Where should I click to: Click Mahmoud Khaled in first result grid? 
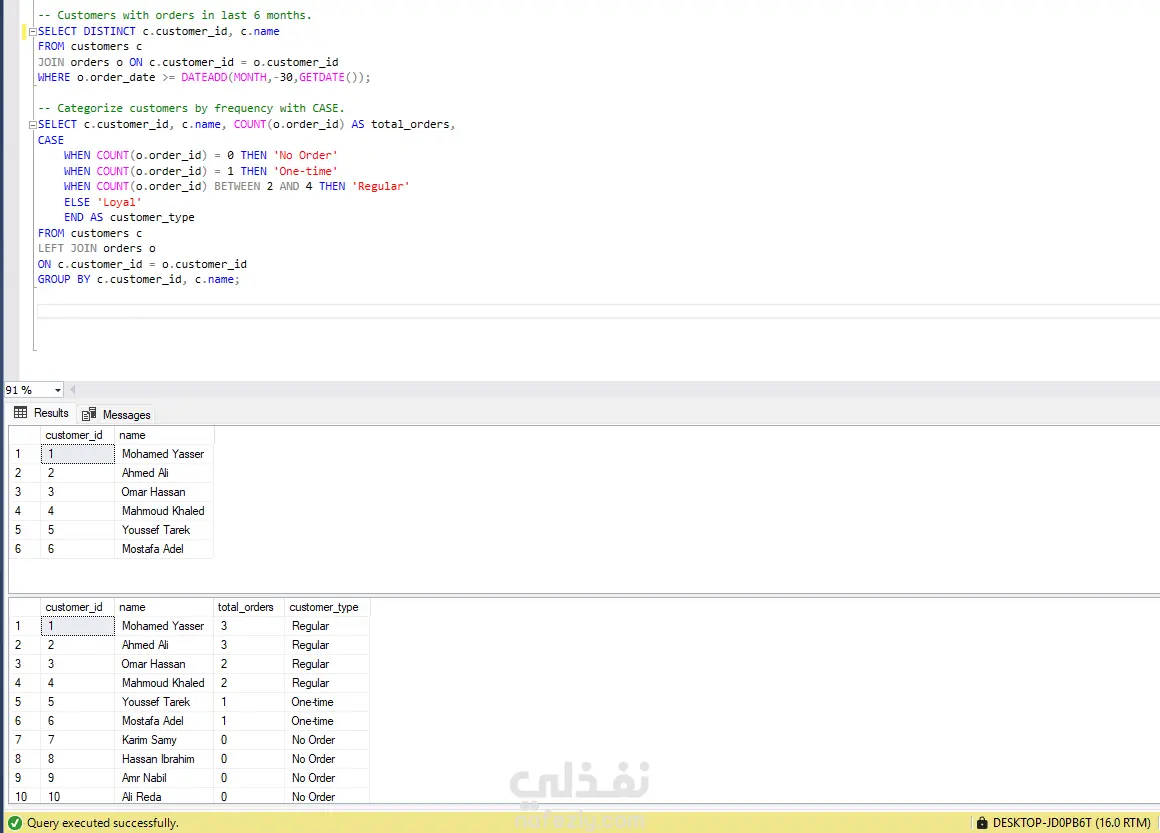click(163, 511)
